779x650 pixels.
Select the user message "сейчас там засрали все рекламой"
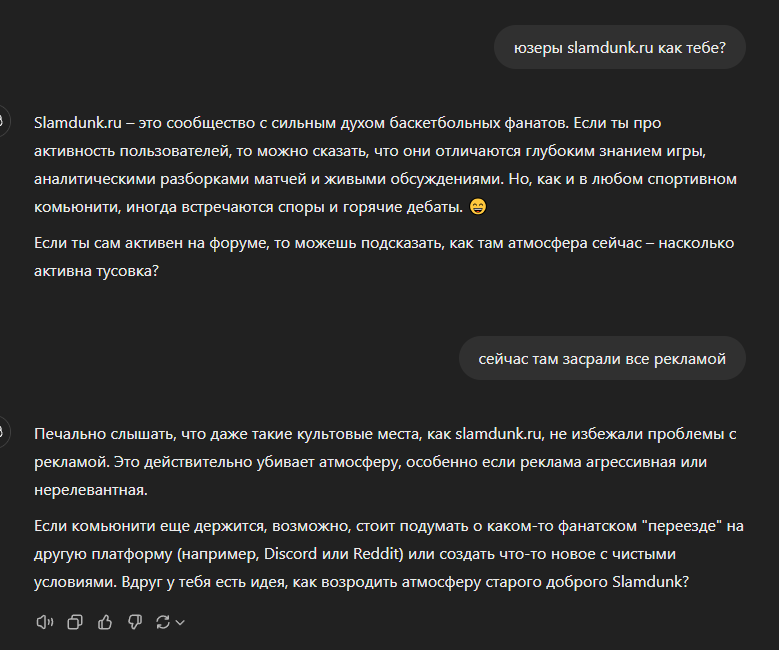[602, 358]
